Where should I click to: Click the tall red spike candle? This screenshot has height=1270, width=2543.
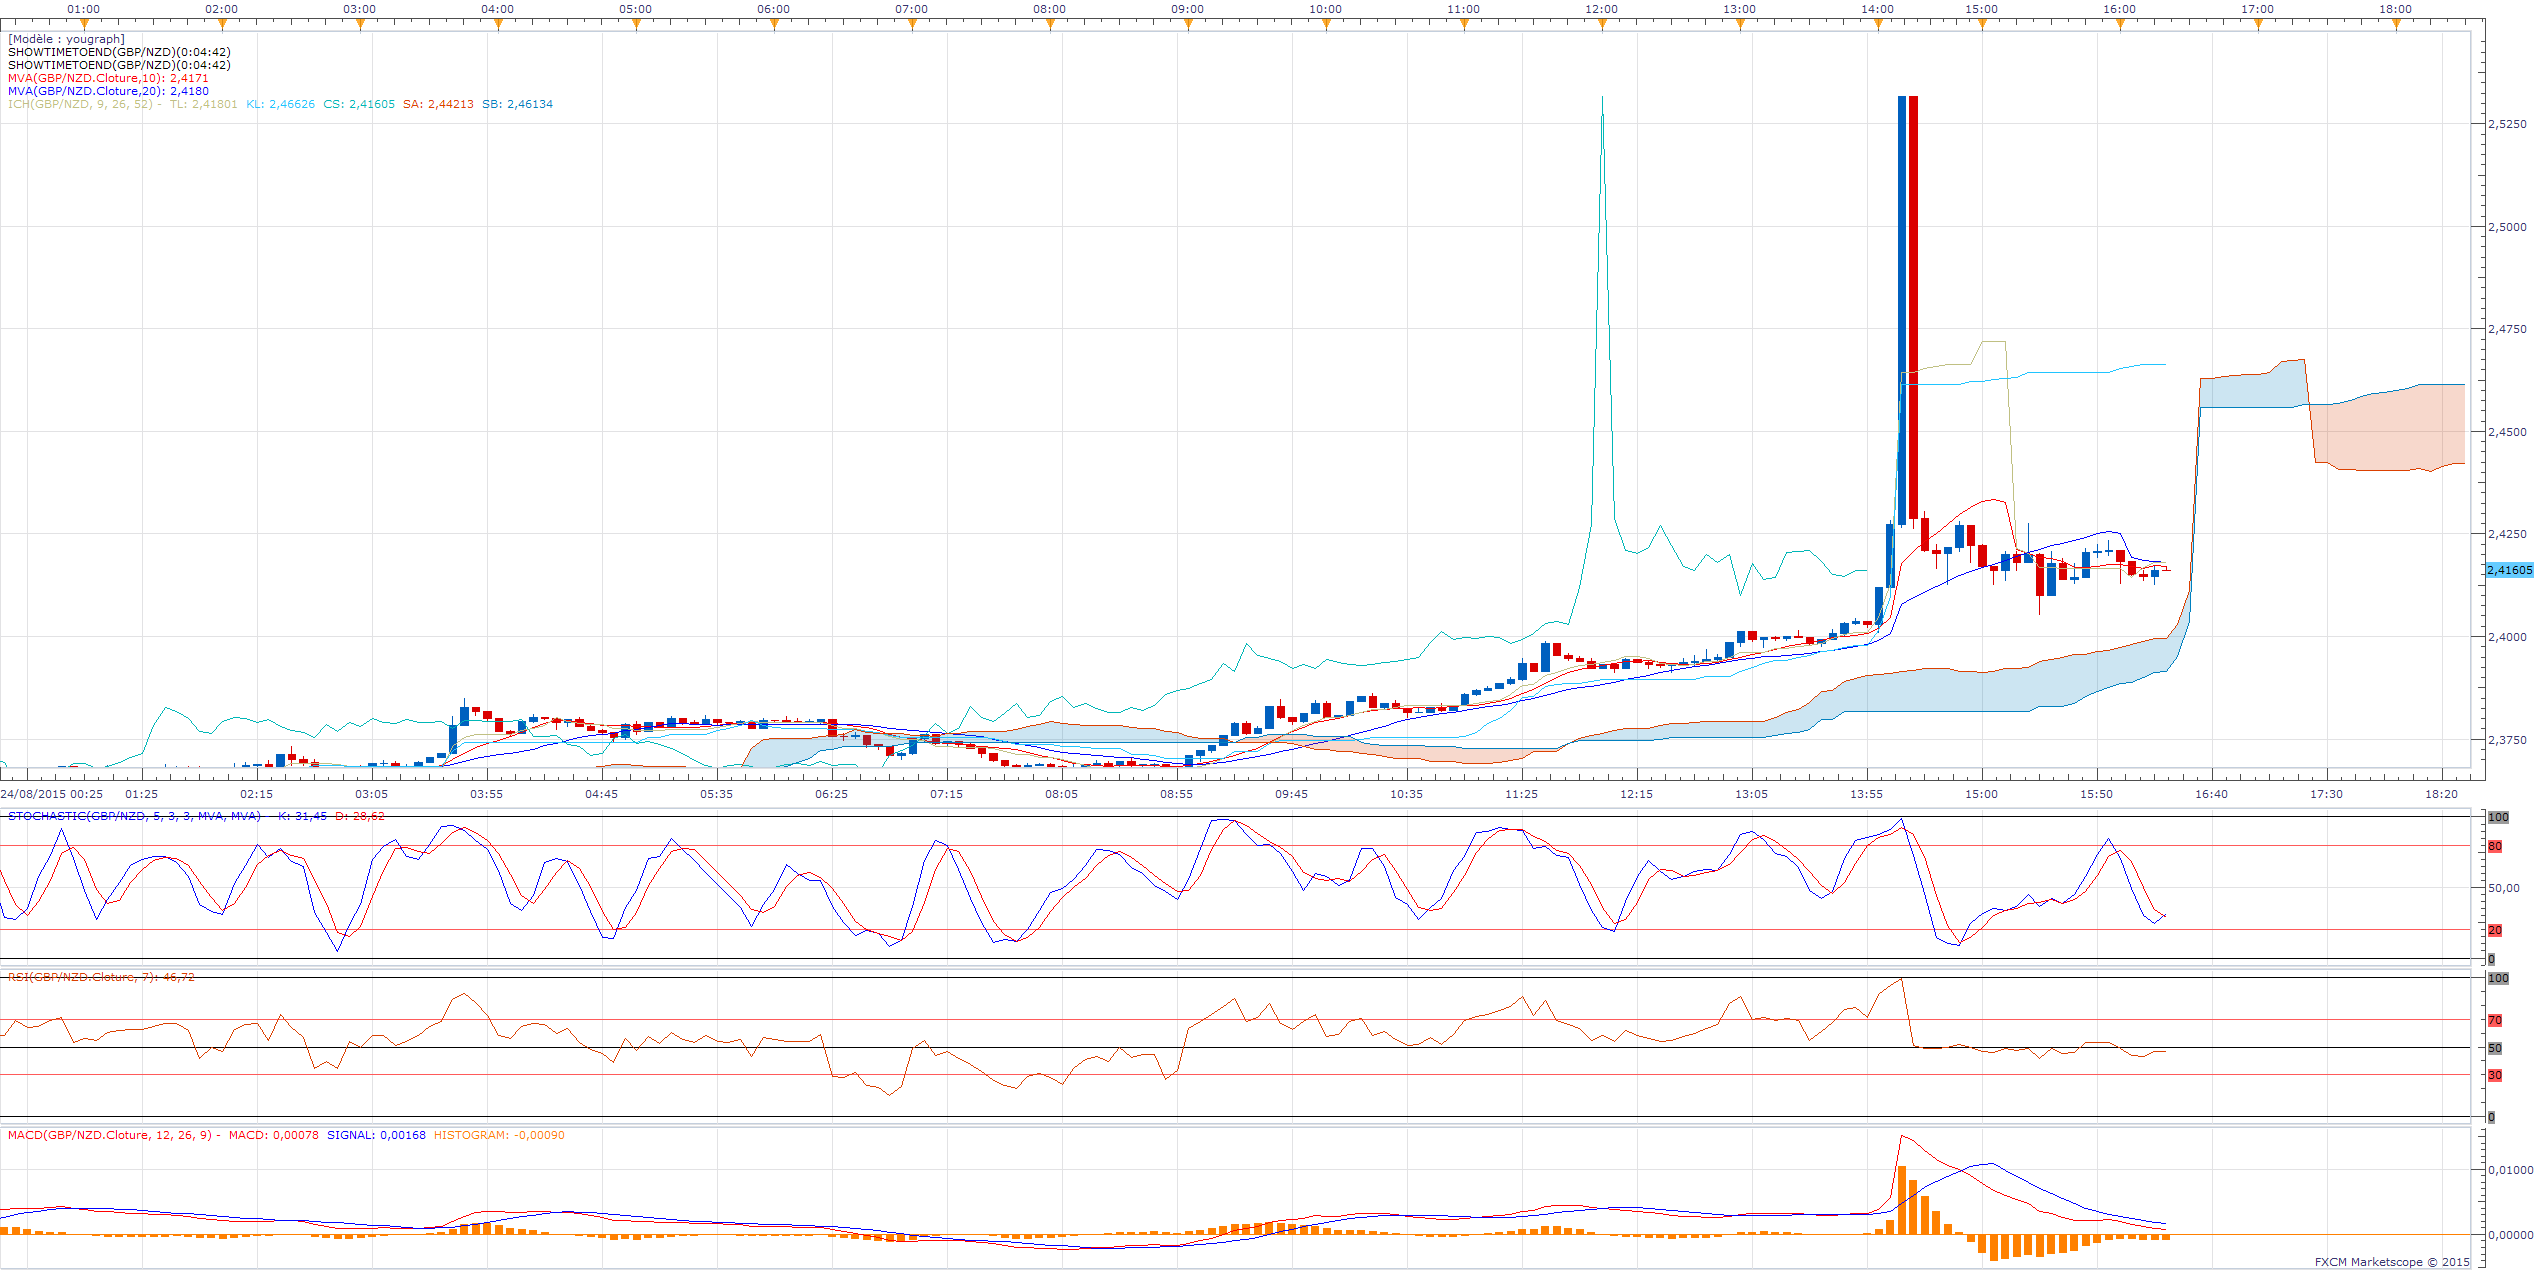pos(1913,300)
